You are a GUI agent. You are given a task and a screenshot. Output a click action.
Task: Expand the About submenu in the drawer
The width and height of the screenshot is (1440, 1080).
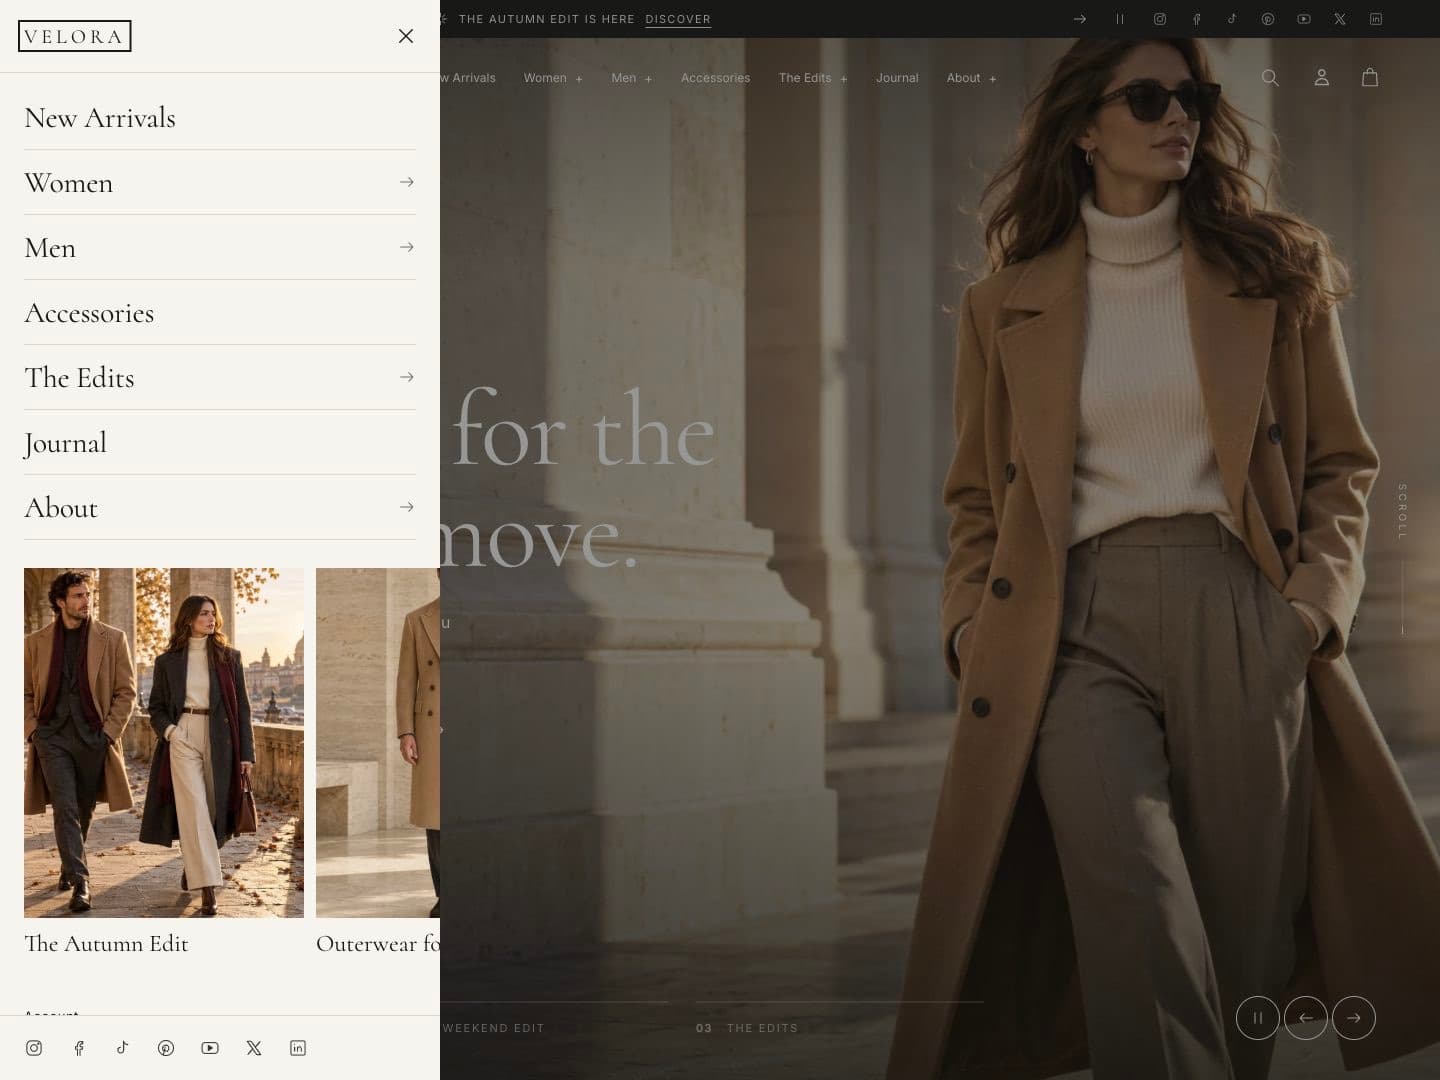click(406, 507)
